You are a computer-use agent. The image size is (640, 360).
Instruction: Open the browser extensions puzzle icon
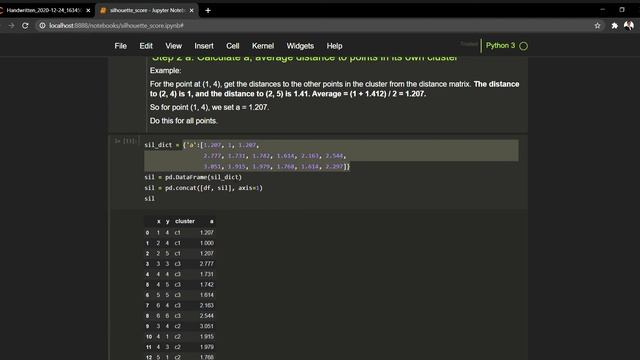615,25
